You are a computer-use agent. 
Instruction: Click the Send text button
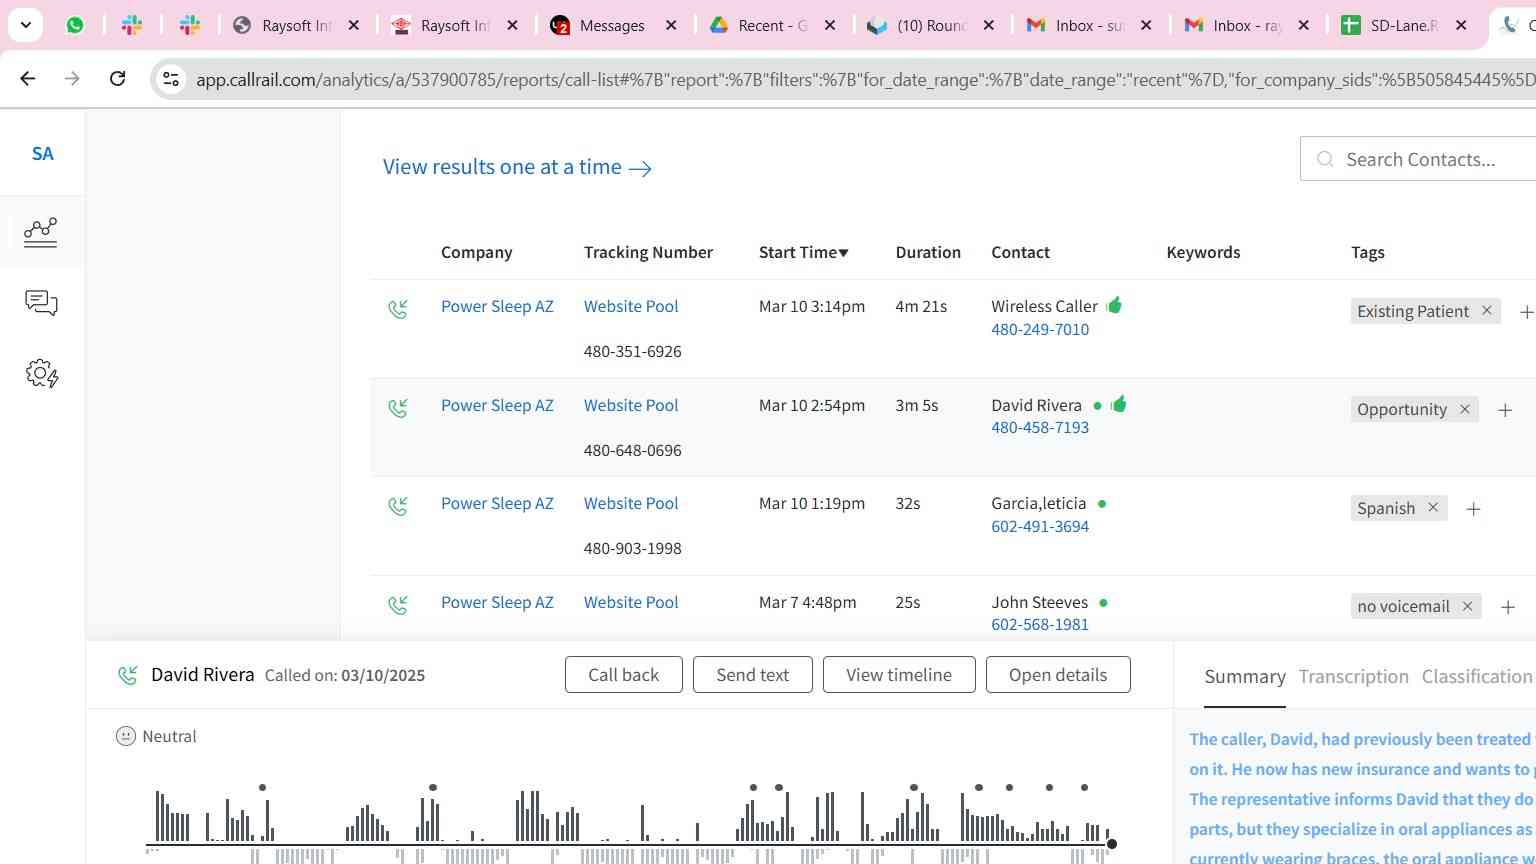(753, 675)
